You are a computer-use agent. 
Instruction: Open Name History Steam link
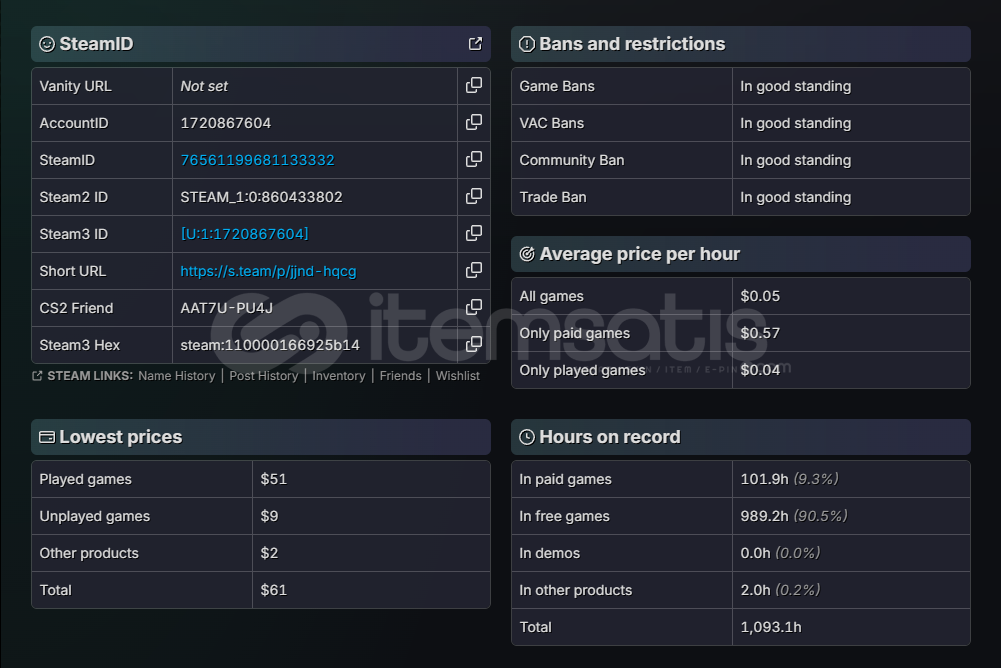(176, 376)
